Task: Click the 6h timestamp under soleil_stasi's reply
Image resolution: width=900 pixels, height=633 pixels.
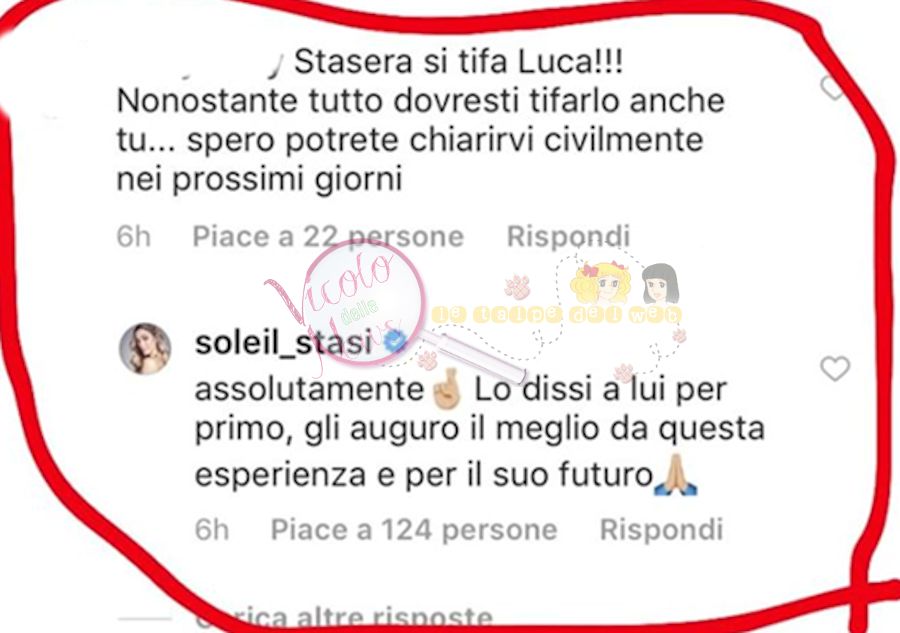Action: [x=212, y=529]
